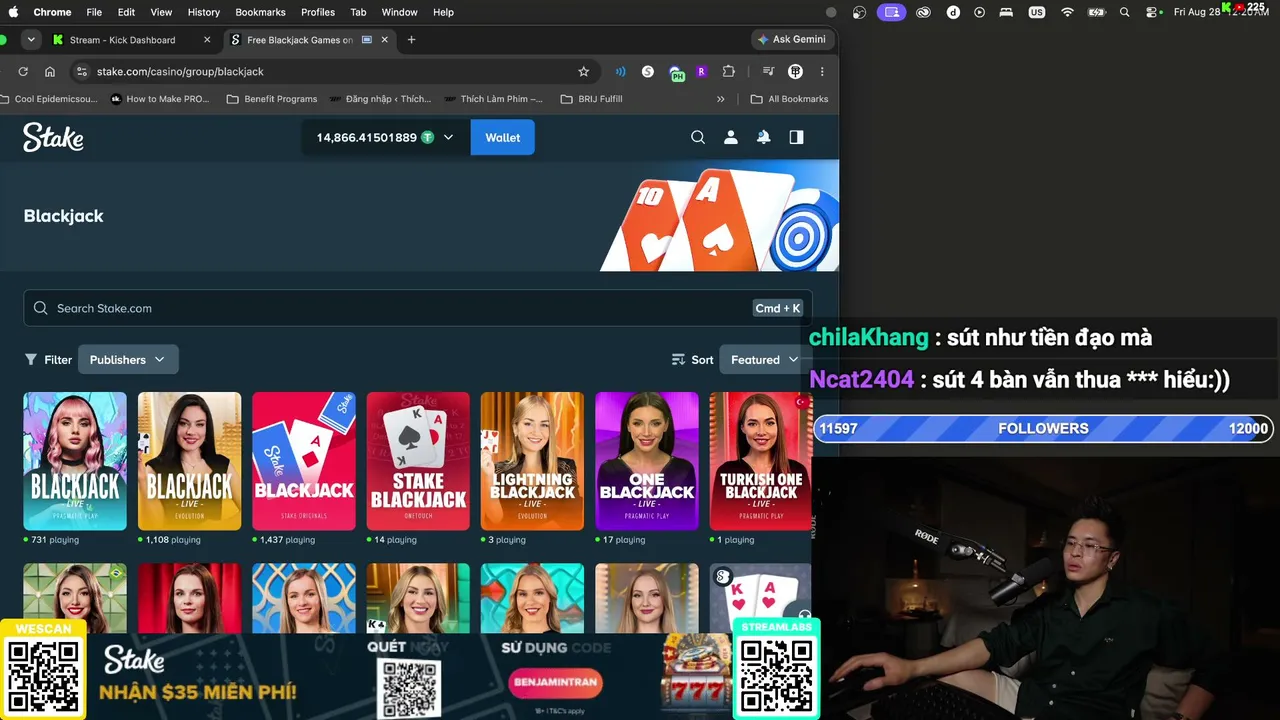Open the Chrome app menu
The height and width of the screenshot is (720, 1280).
point(52,12)
